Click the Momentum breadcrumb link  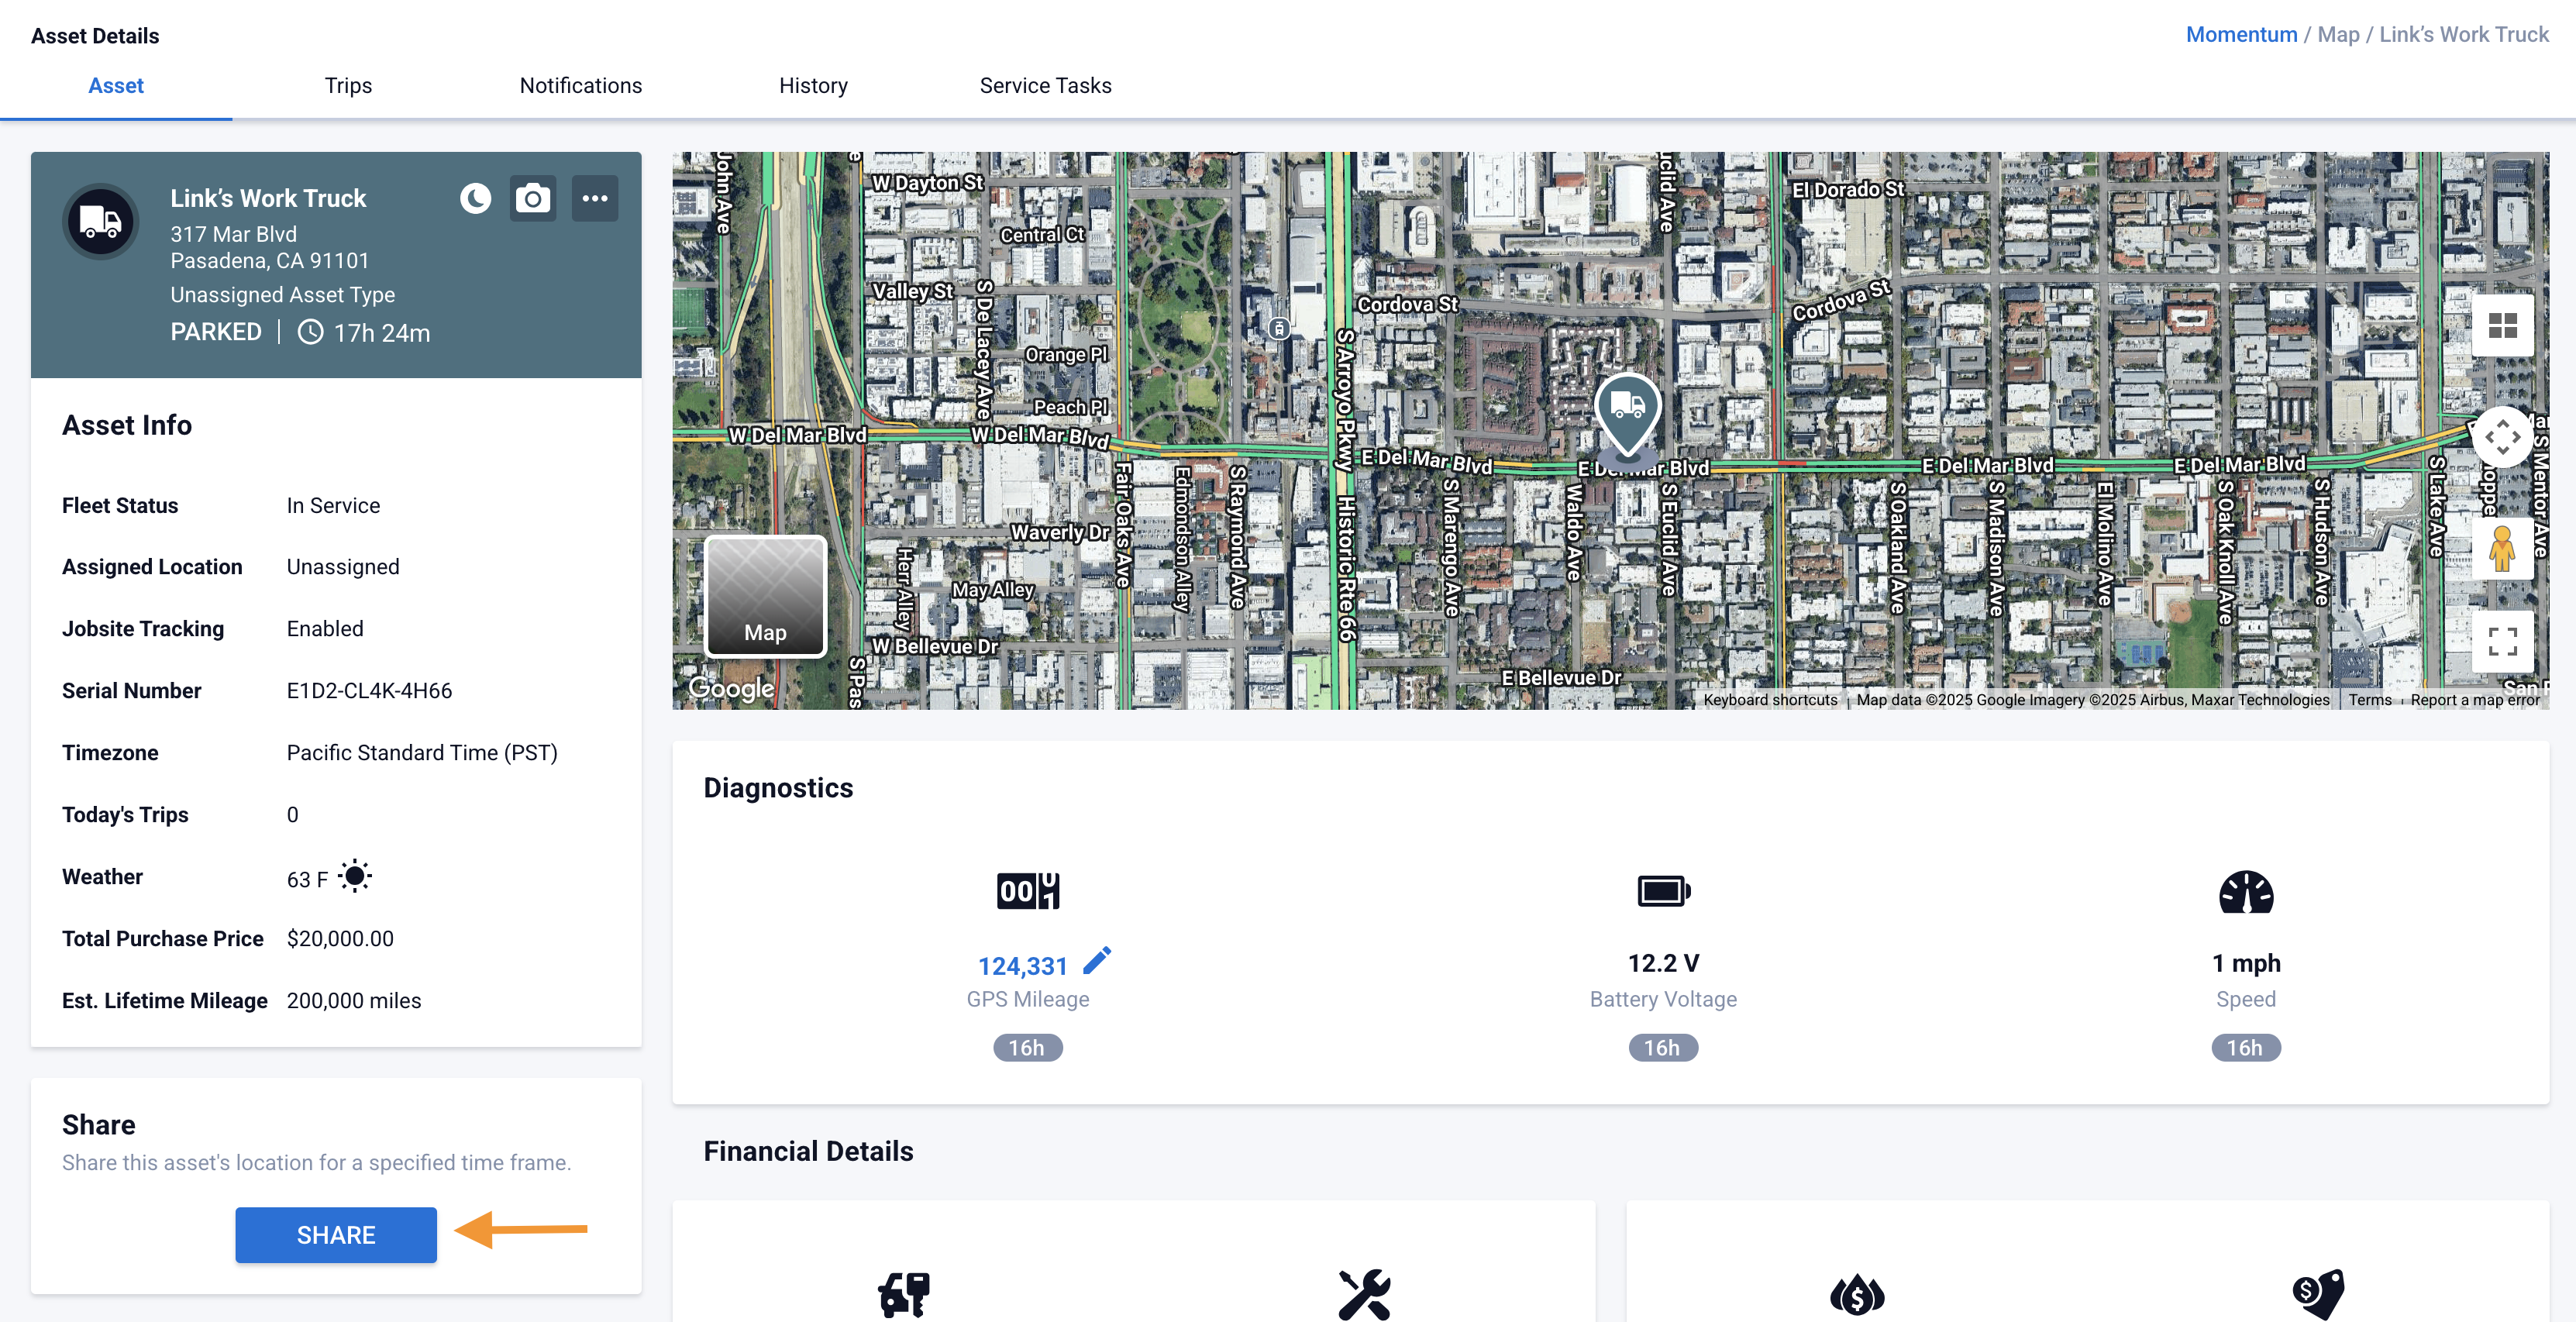click(2241, 35)
